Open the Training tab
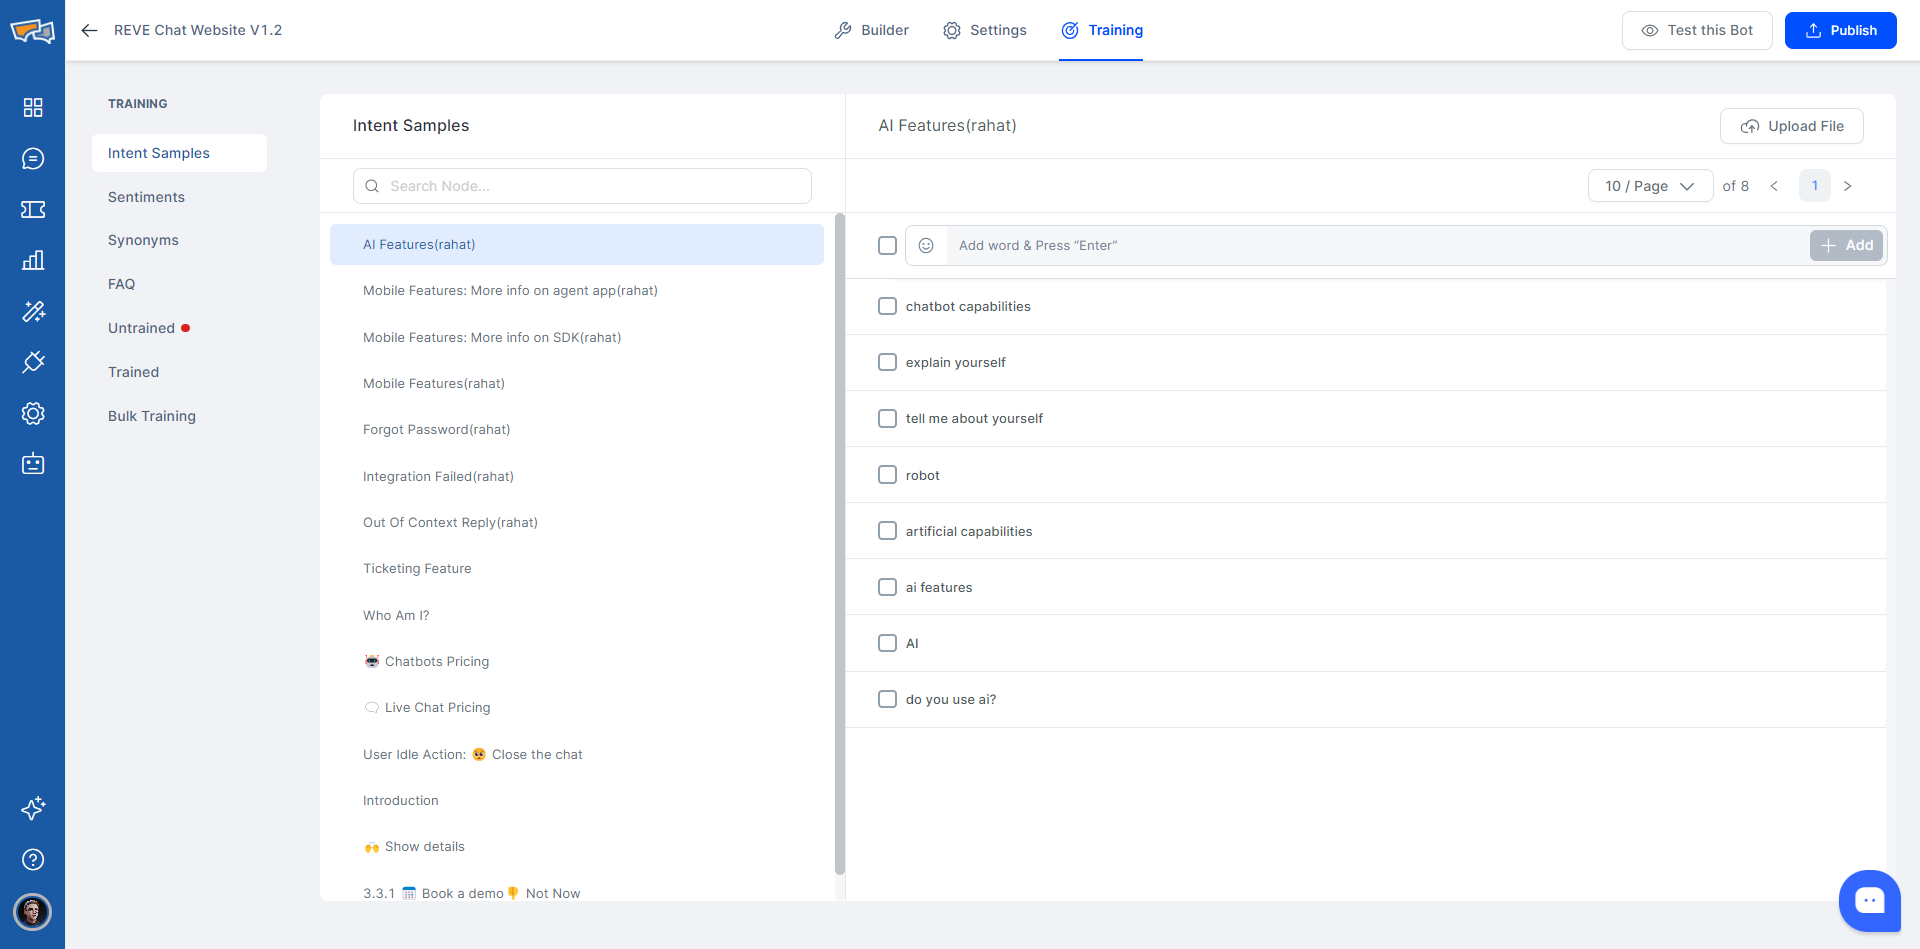This screenshot has height=949, width=1920. click(x=1102, y=30)
